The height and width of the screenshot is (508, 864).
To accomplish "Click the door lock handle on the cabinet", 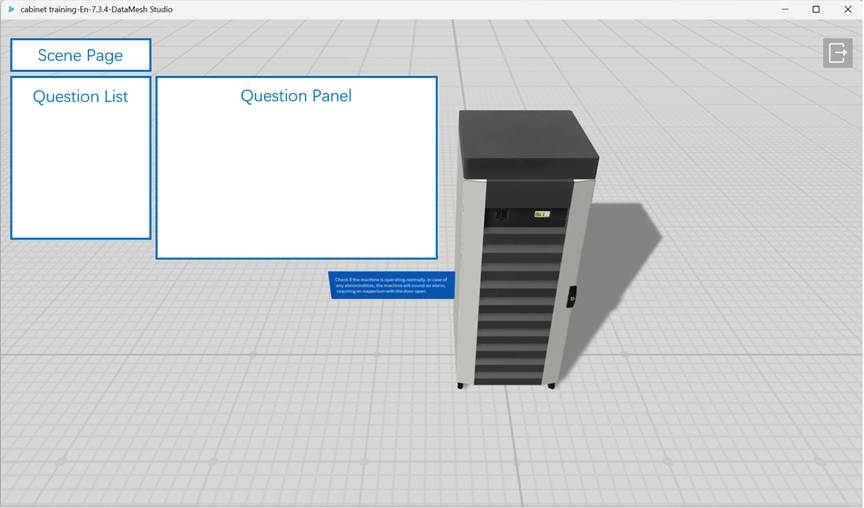I will [572, 296].
